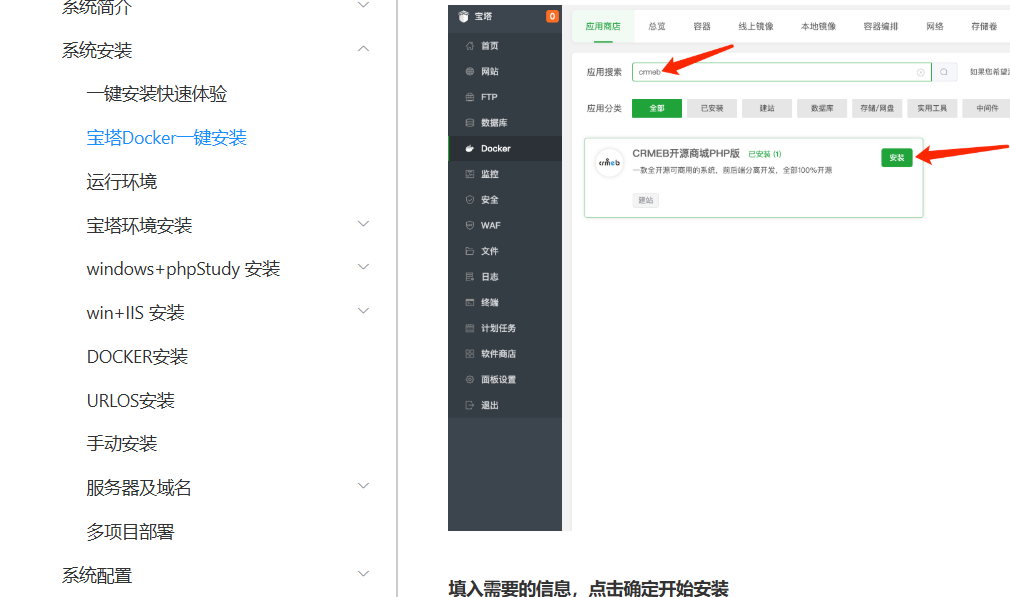This screenshot has width=1010, height=597.
Task: Expand the 宝塔环境安装 chevron
Action: click(x=363, y=223)
